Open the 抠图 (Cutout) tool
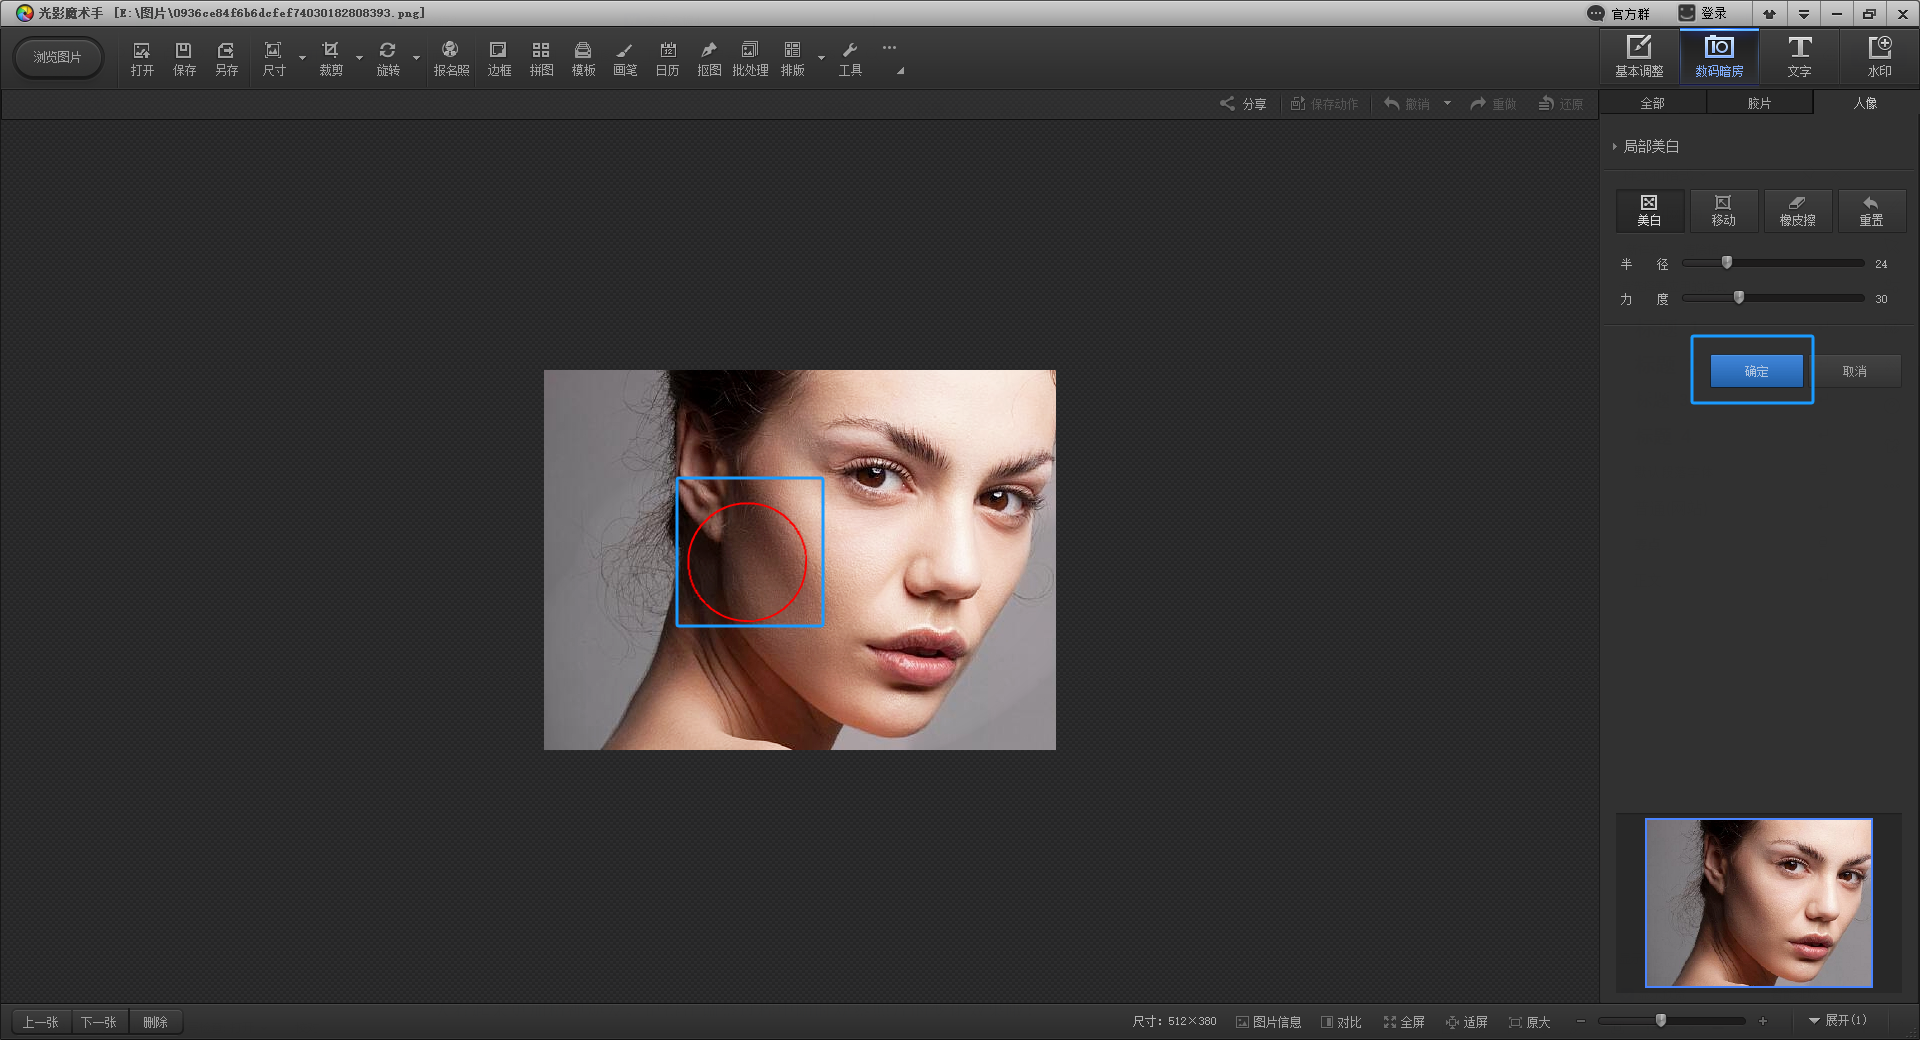 click(x=709, y=58)
